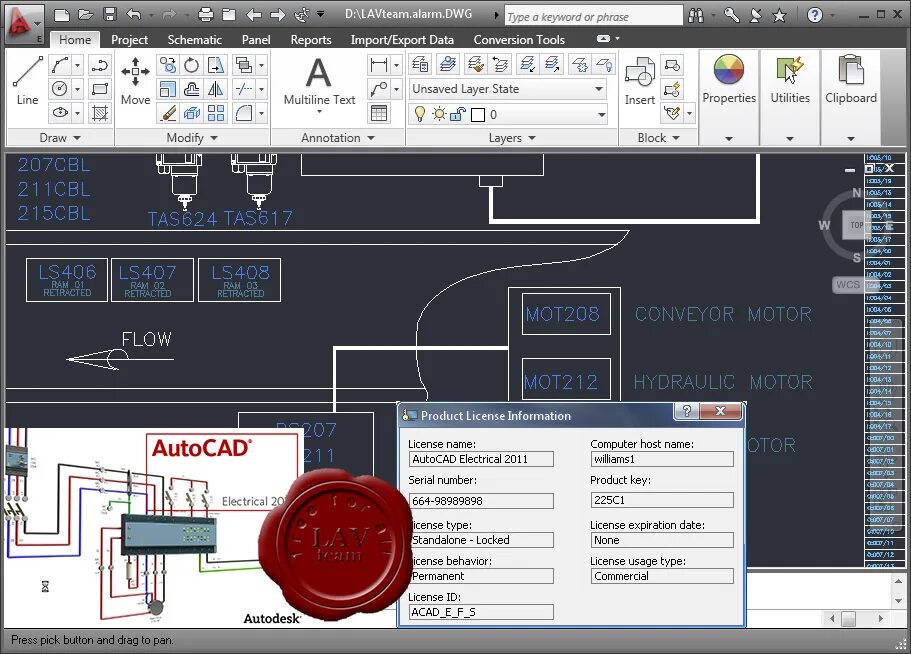Select the Line draw tool
911x654 pixels.
tap(27, 80)
